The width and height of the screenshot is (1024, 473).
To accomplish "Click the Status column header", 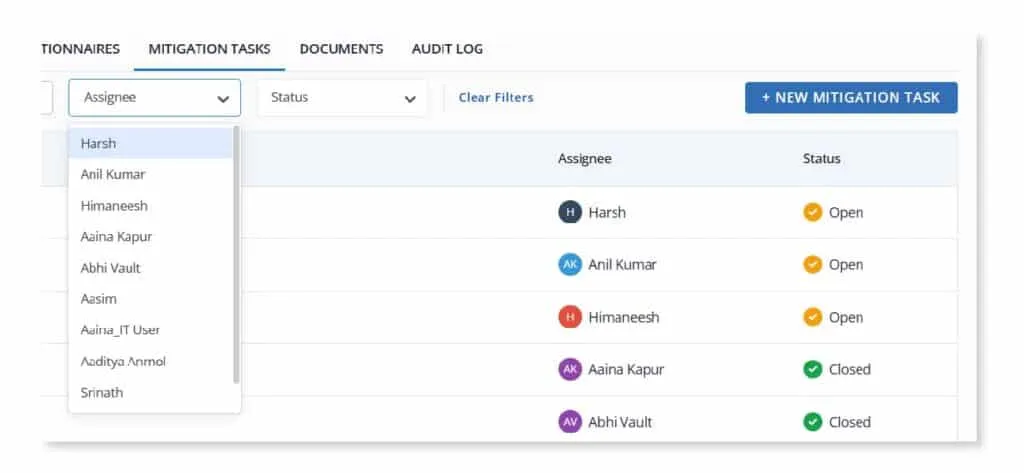I will [x=822, y=159].
